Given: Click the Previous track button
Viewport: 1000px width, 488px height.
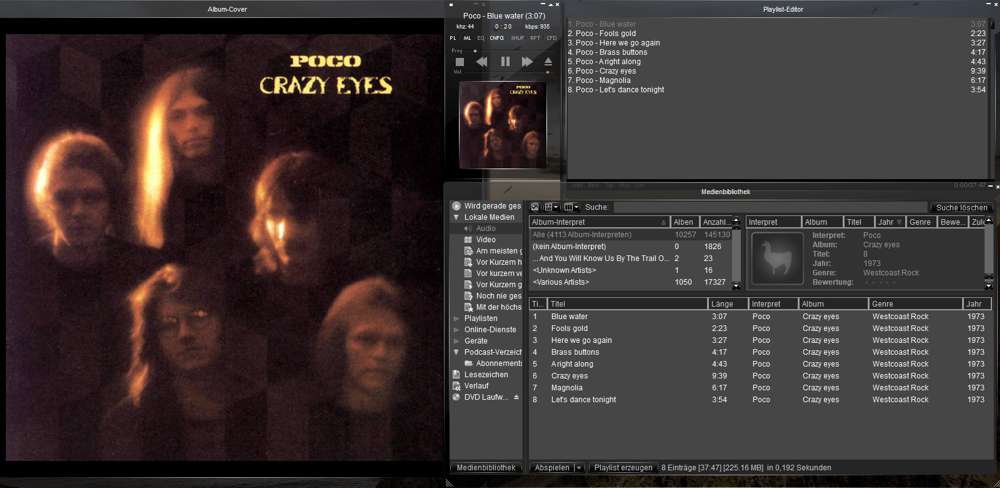Looking at the screenshot, I should 482,62.
